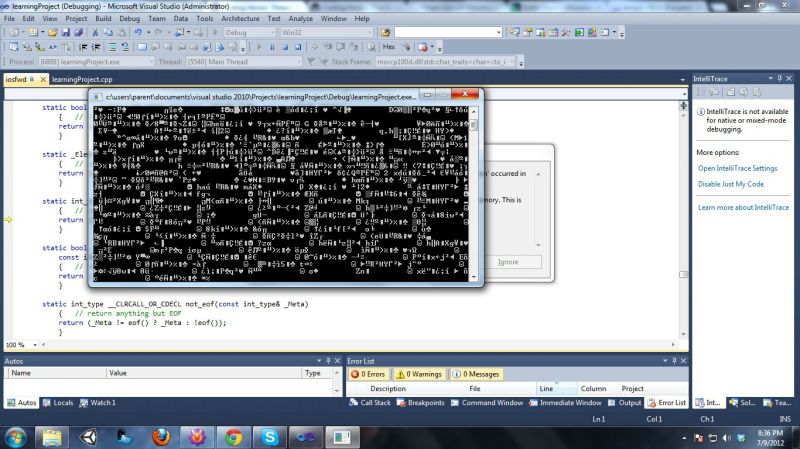The height and width of the screenshot is (449, 800).
Task: Click the Ignore button in the dialog
Action: click(x=508, y=262)
